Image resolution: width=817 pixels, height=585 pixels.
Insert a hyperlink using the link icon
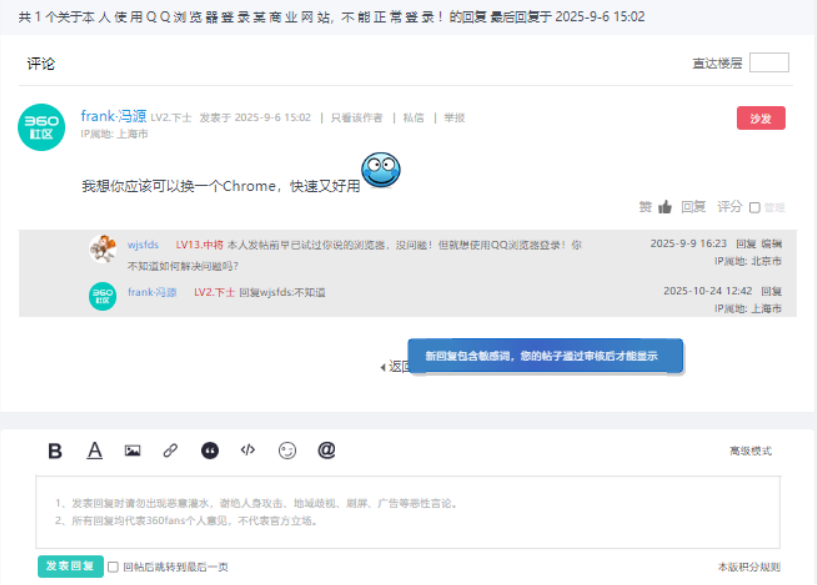pyautogui.click(x=170, y=450)
